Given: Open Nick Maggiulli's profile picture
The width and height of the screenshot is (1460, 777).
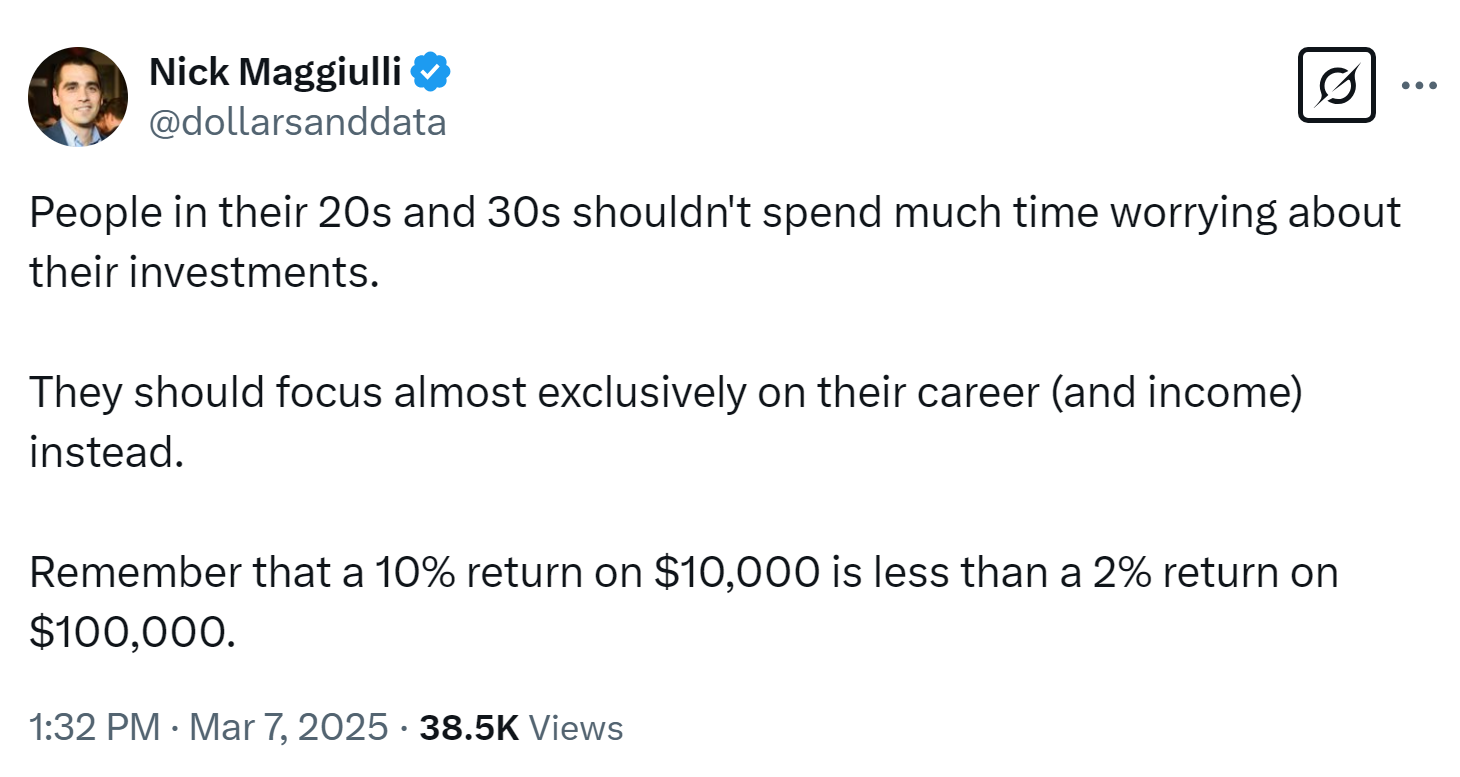Looking at the screenshot, I should 78,97.
